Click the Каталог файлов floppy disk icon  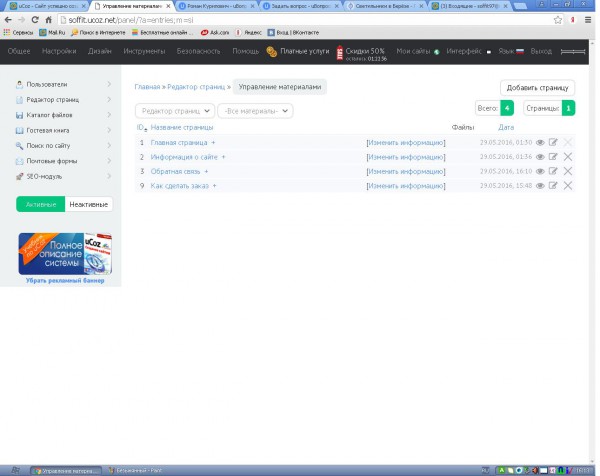(19, 115)
